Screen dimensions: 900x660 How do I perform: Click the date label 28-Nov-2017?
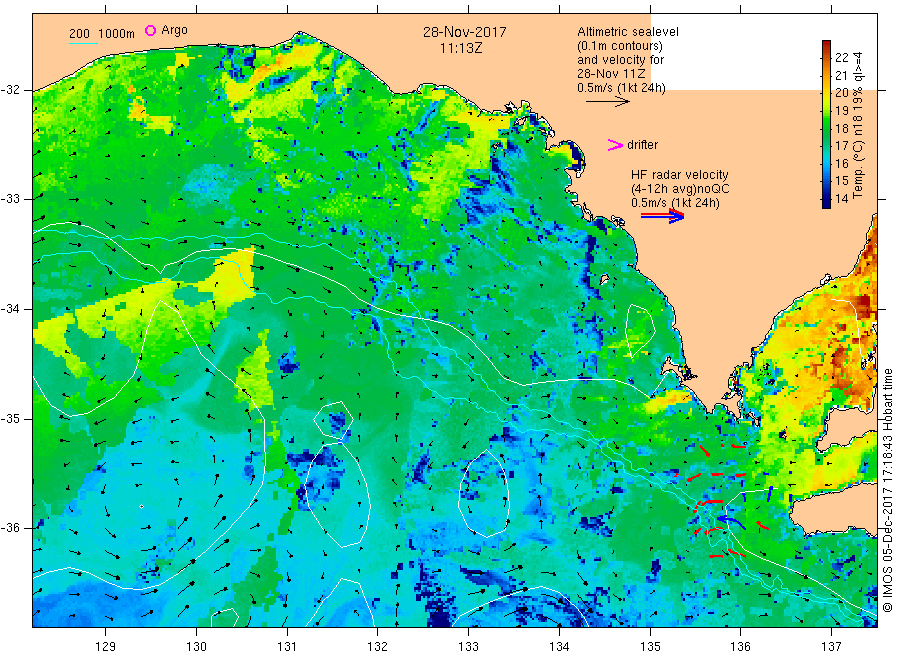[465, 32]
